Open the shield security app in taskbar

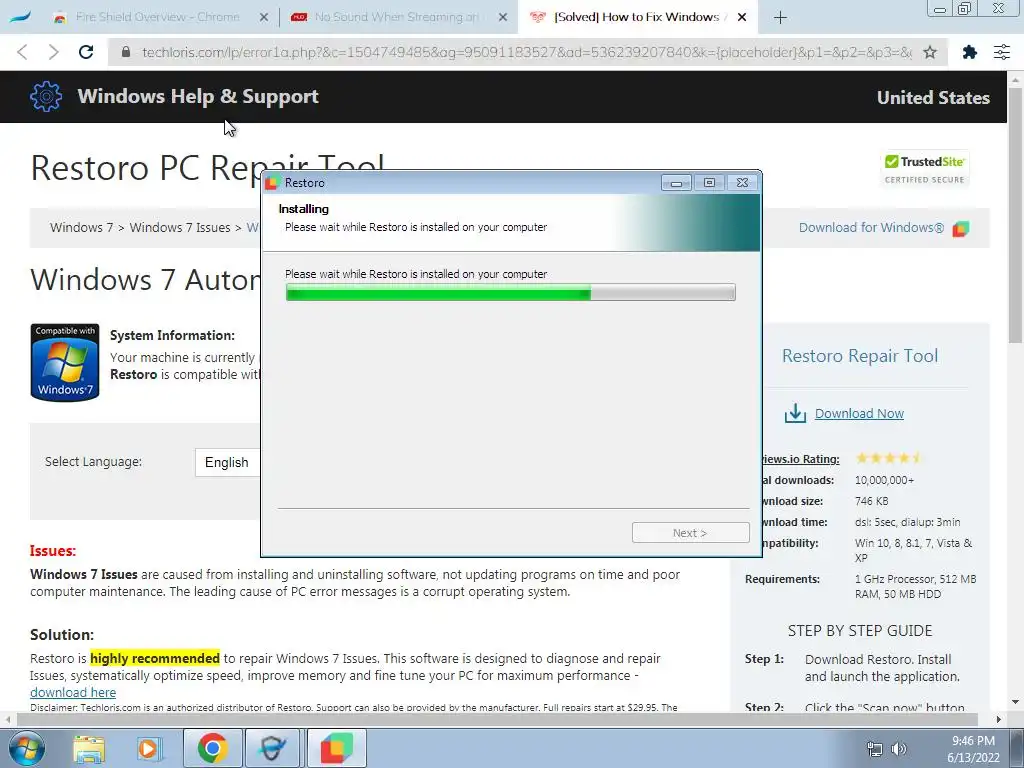point(273,748)
